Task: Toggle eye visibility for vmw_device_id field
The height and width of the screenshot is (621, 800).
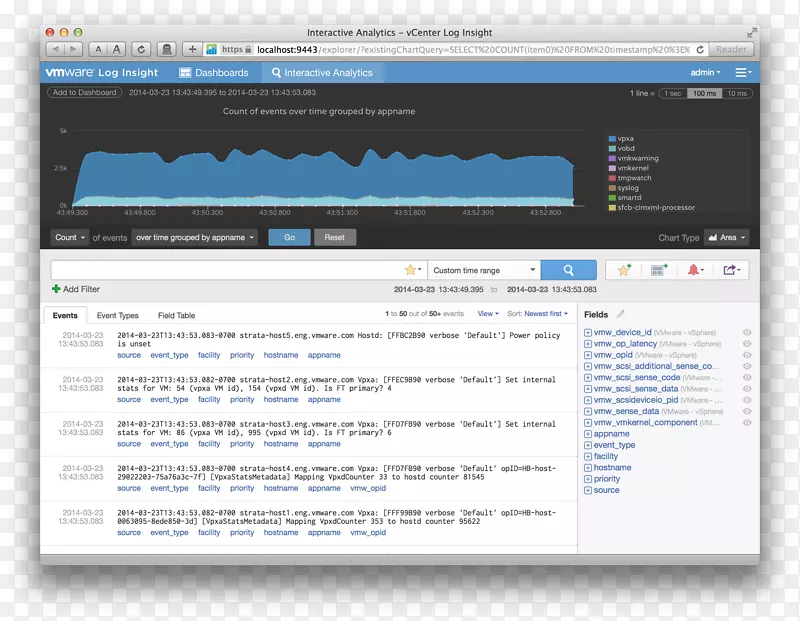Action: pos(747,332)
